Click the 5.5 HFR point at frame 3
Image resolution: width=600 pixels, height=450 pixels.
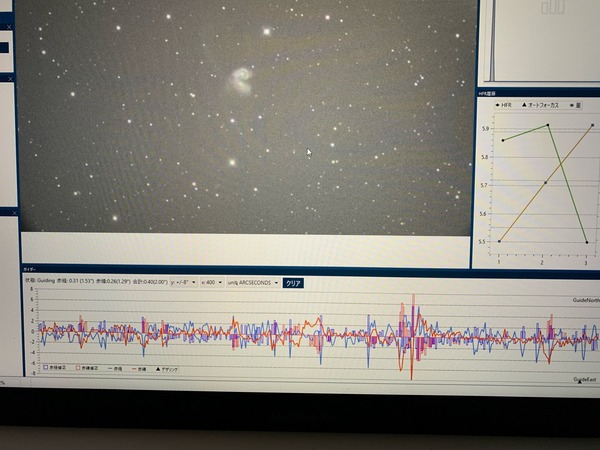coord(587,242)
